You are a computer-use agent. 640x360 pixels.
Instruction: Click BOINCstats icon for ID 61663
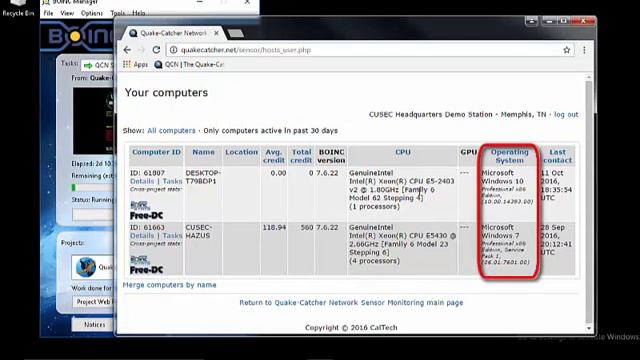(140, 260)
